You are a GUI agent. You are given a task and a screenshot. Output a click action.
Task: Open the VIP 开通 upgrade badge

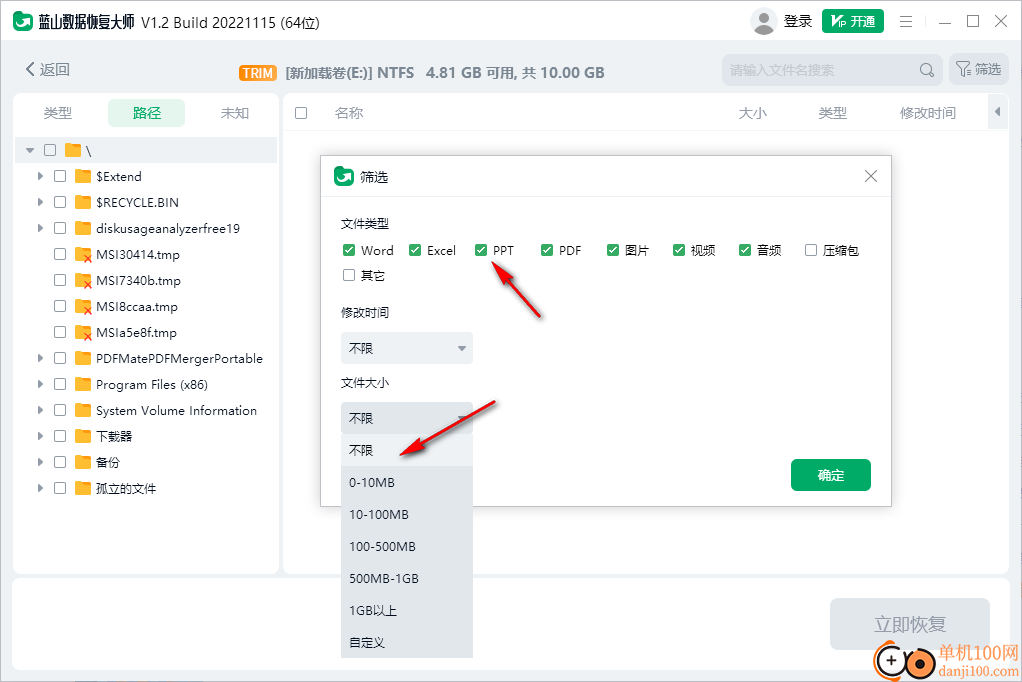pyautogui.click(x=853, y=22)
